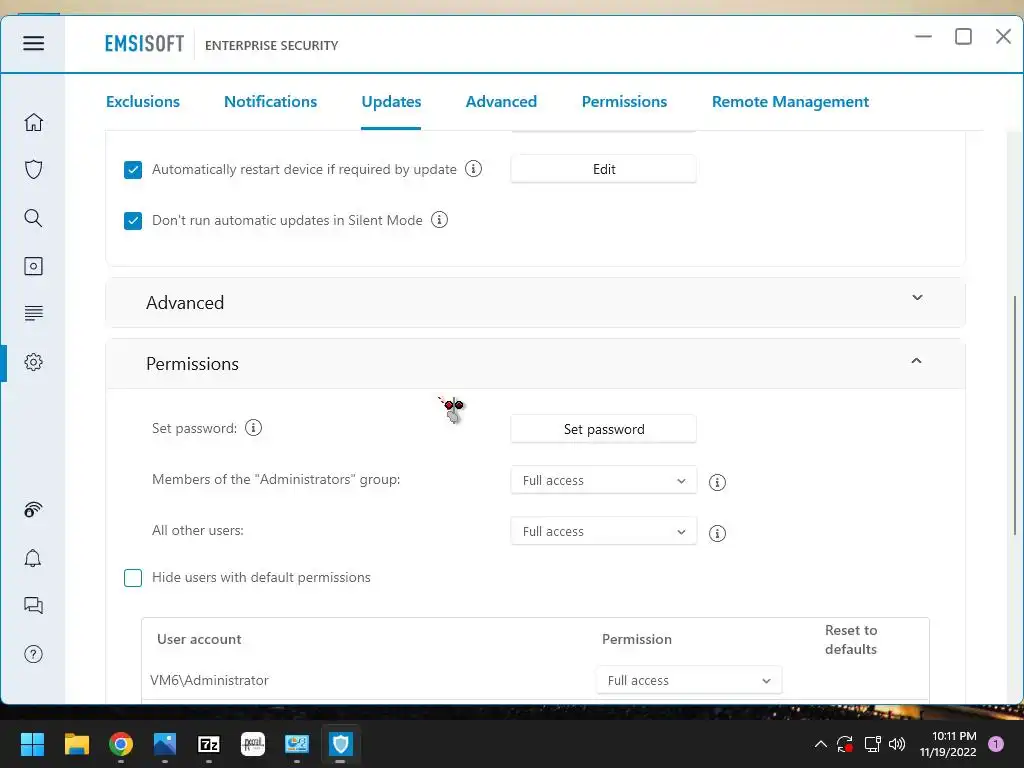Show info for Silent Mode updates option
This screenshot has height=768, width=1024.
tap(440, 219)
